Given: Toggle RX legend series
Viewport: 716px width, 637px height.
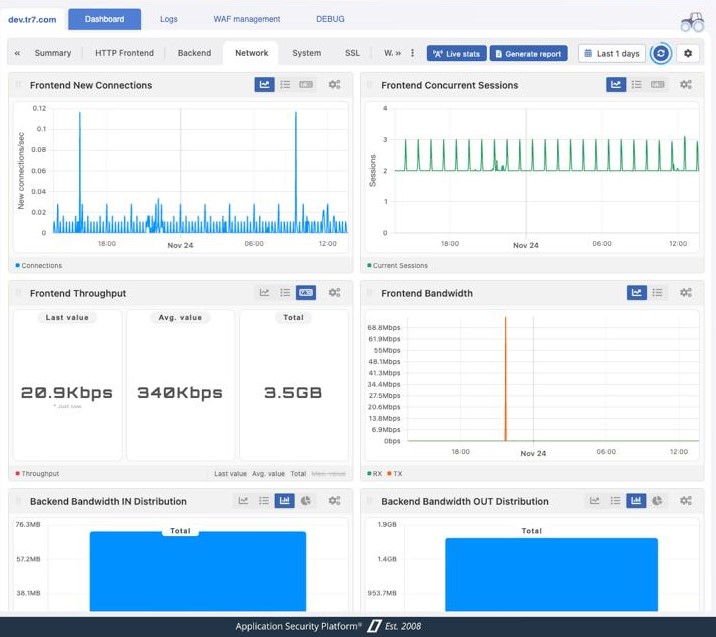Looking at the screenshot, I should click(x=374, y=474).
